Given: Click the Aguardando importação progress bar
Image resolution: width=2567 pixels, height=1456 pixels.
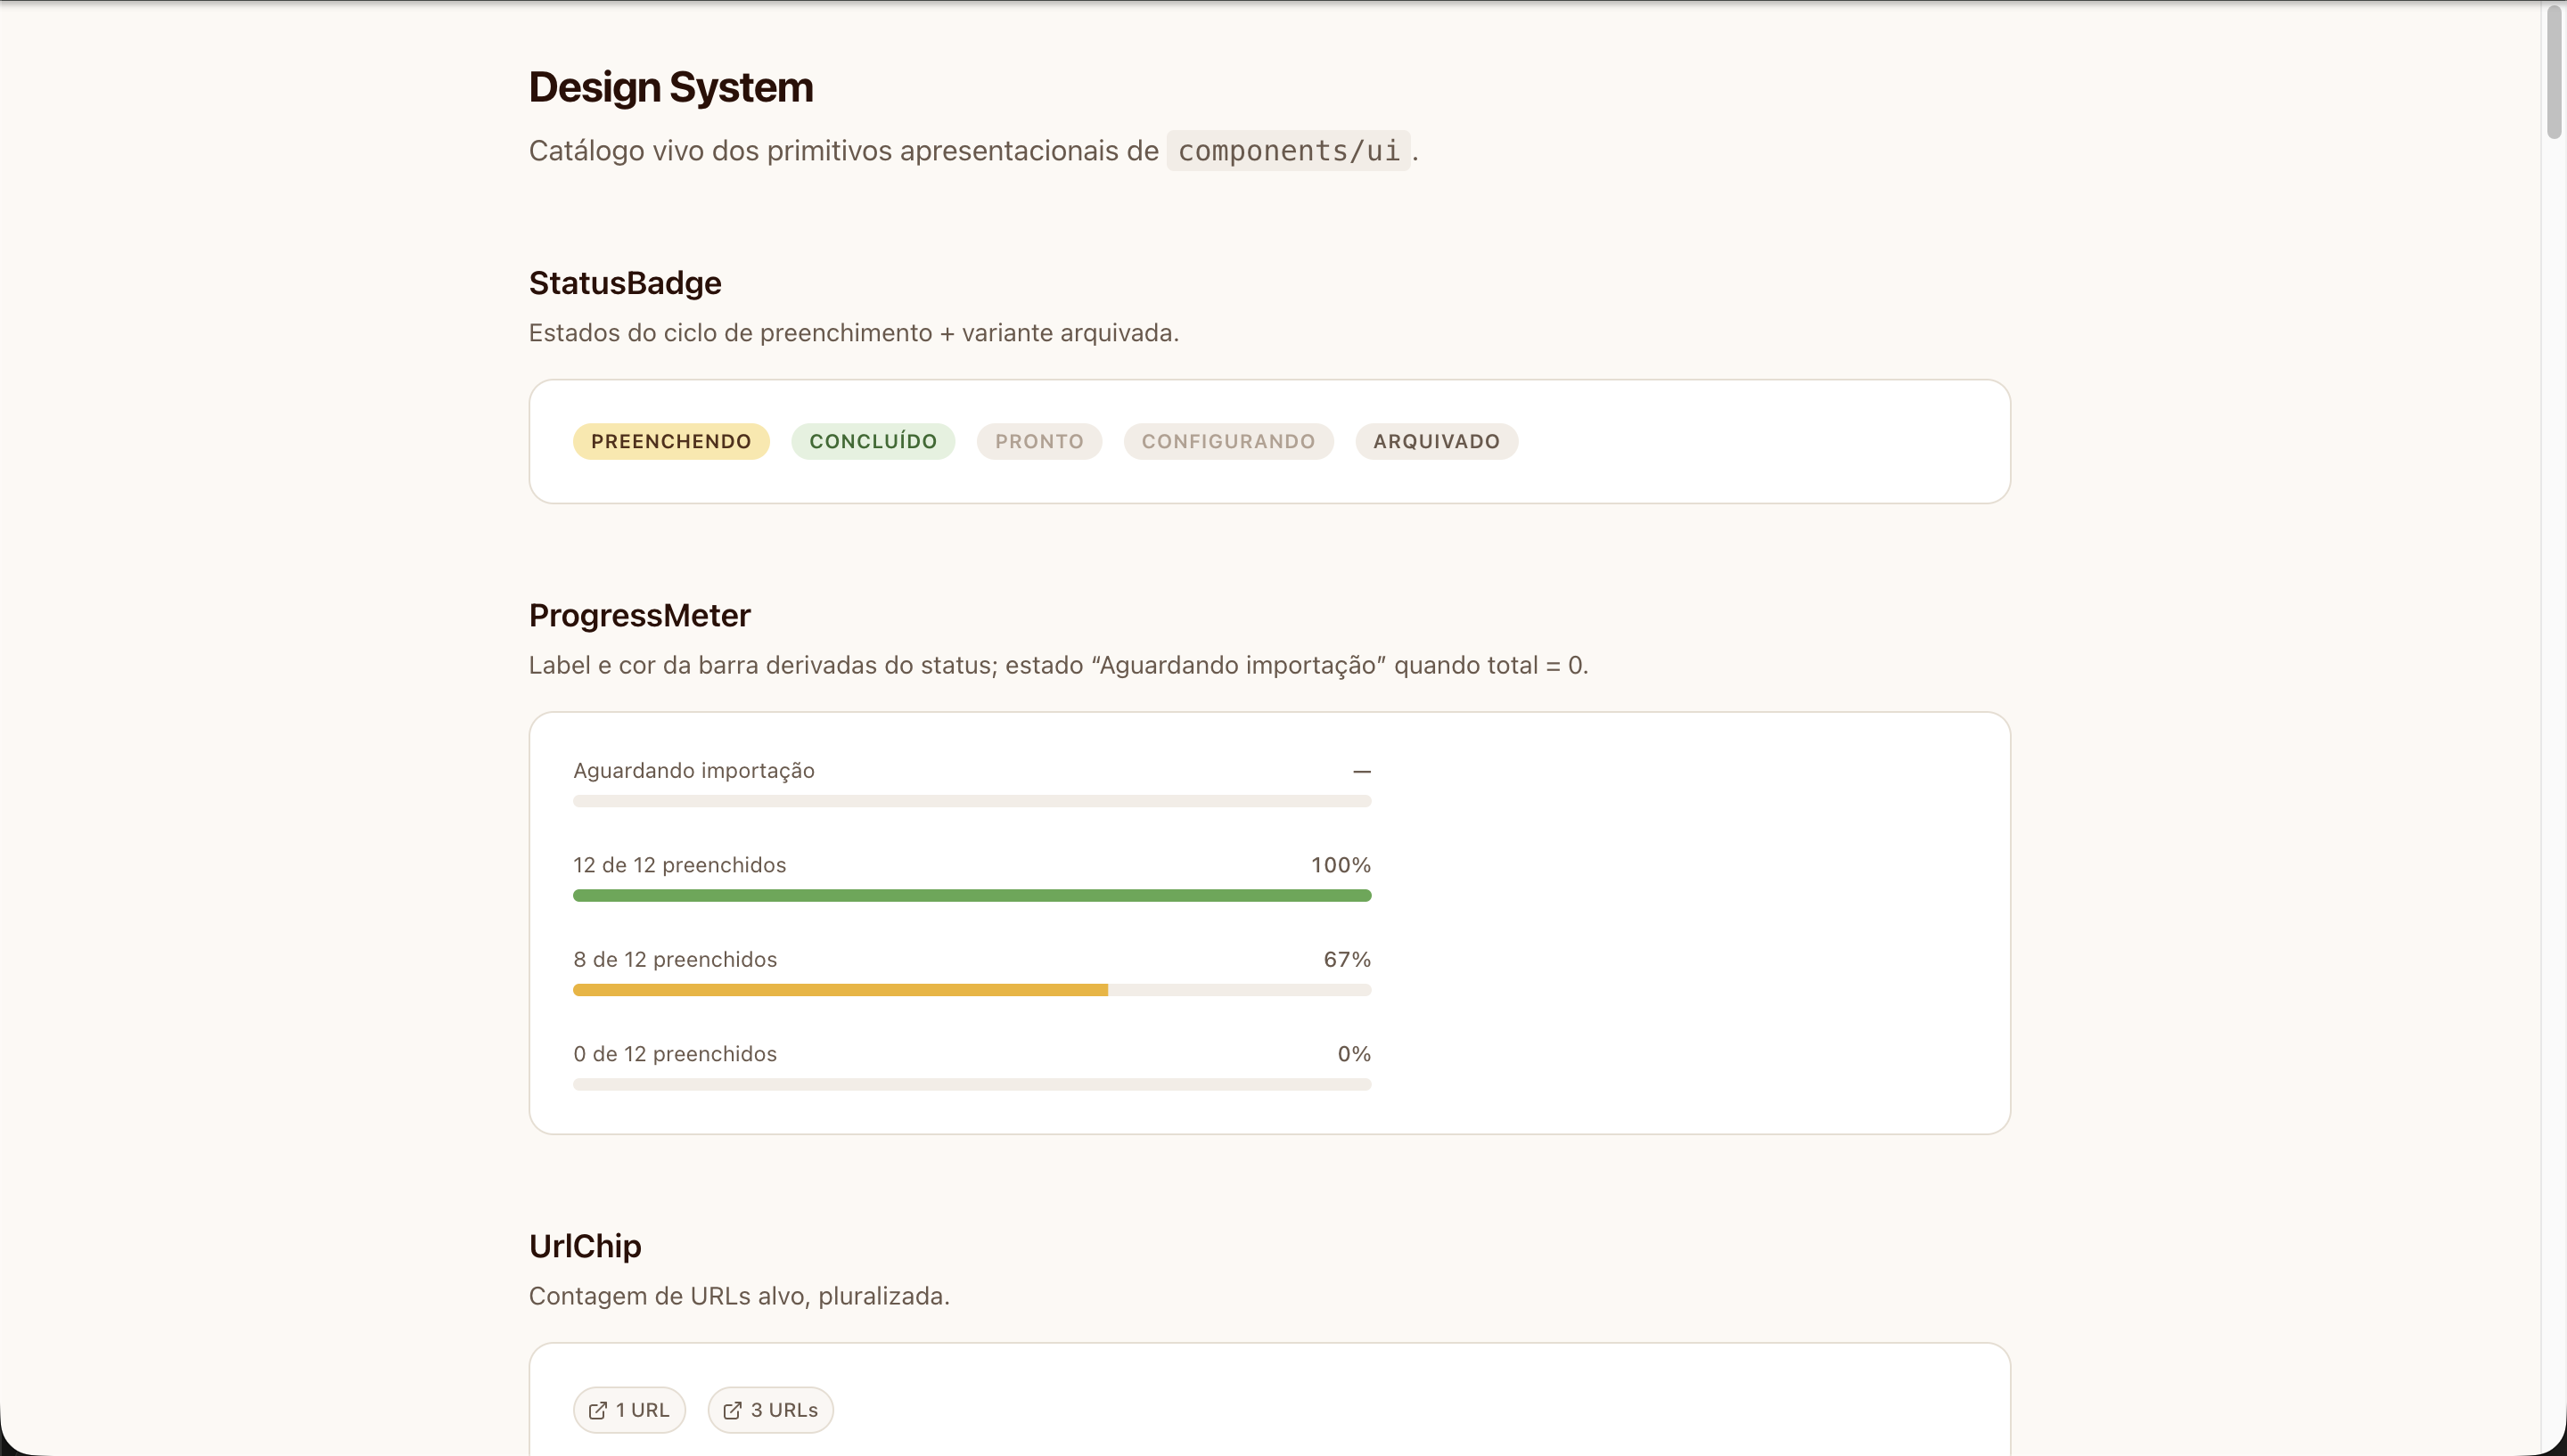Looking at the screenshot, I should click(x=972, y=801).
